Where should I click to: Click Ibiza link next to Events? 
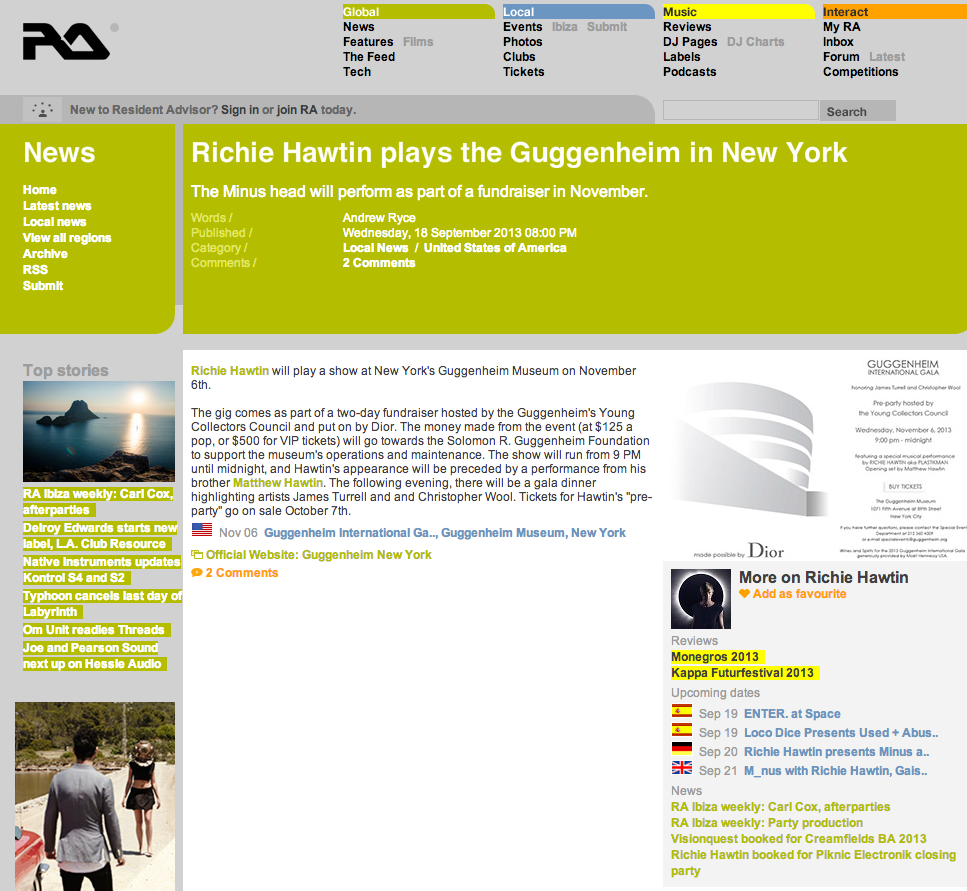coord(564,27)
